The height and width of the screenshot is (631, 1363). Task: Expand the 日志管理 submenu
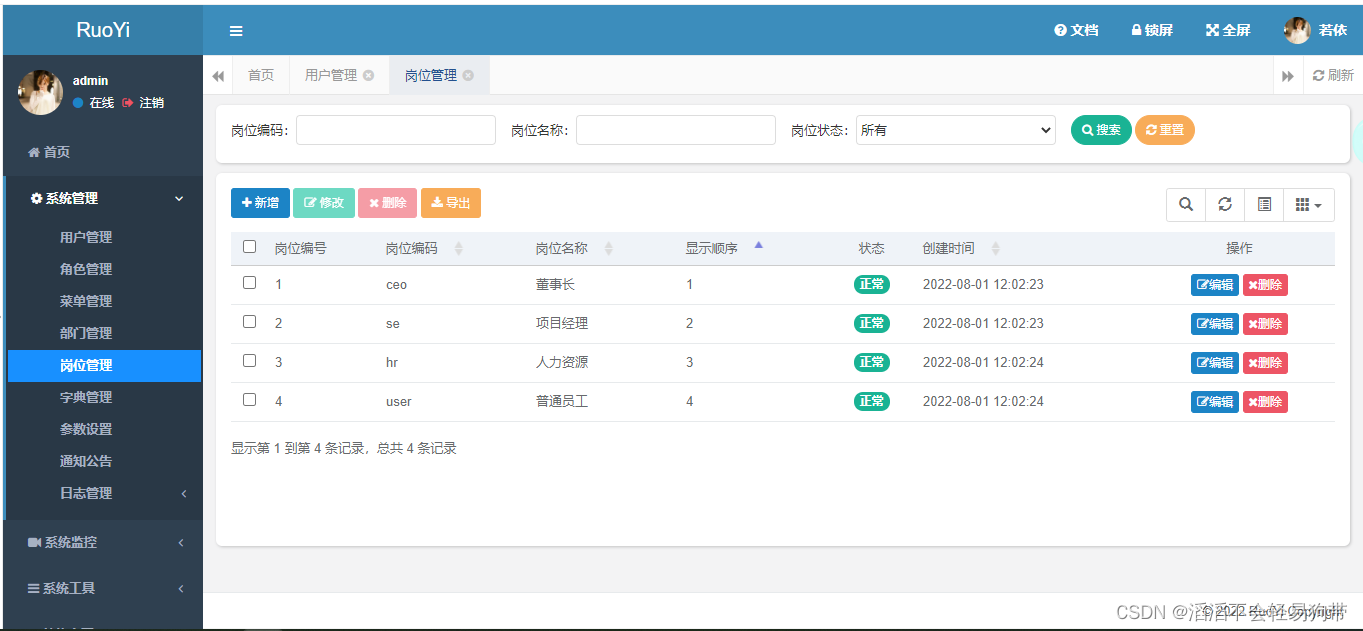point(104,493)
